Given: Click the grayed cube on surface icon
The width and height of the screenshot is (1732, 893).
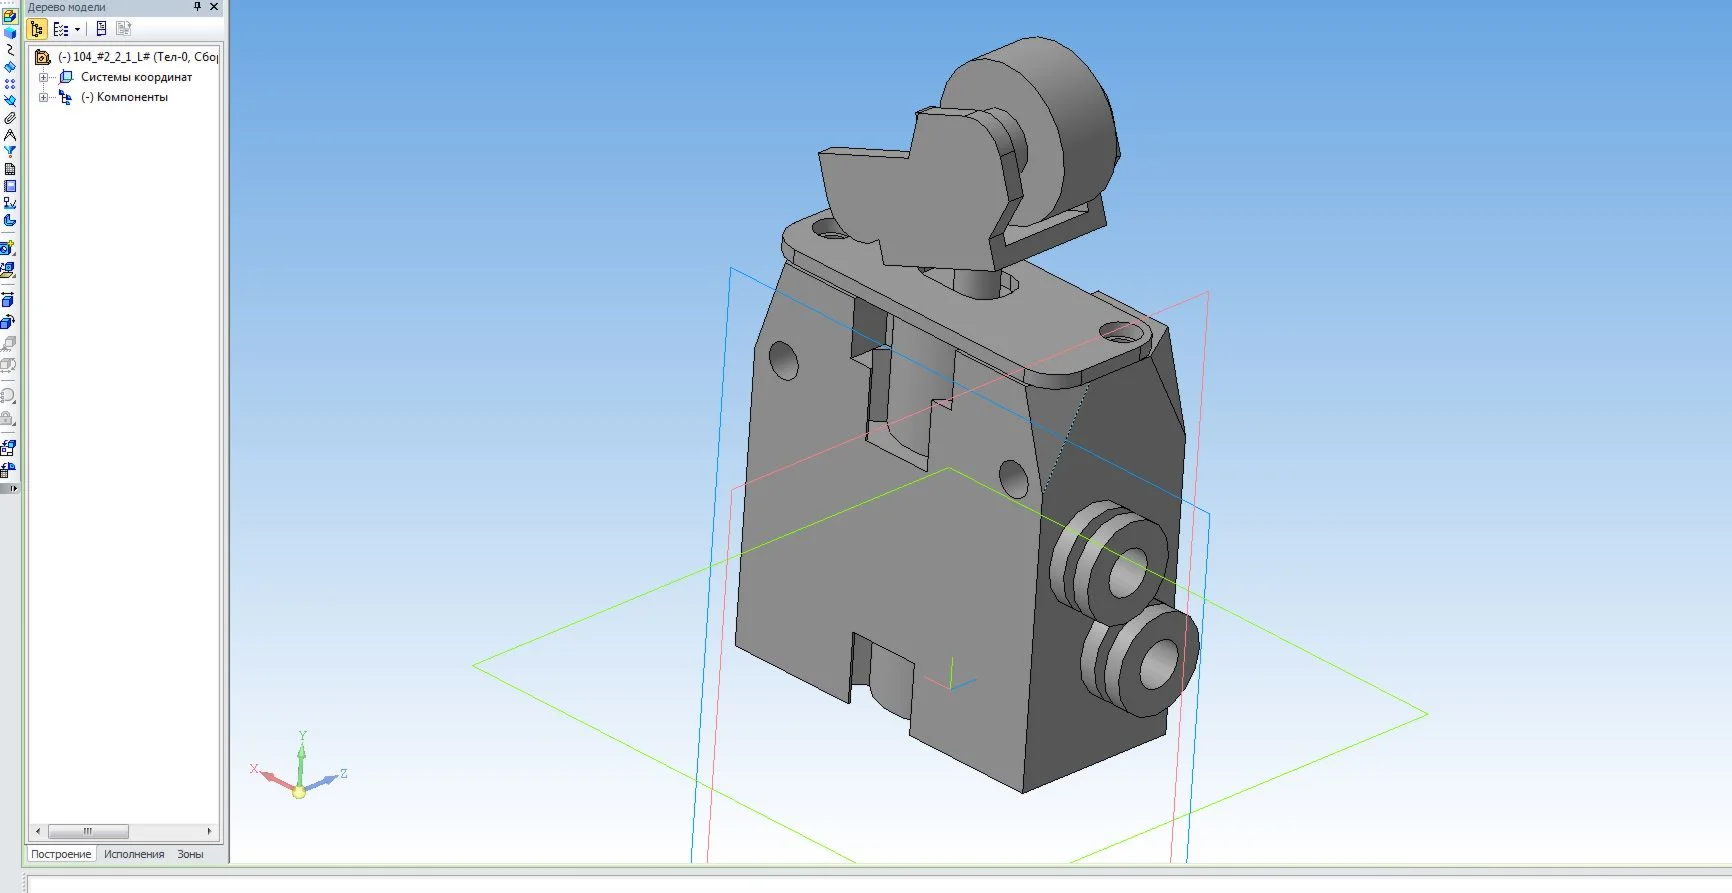Looking at the screenshot, I should (x=8, y=344).
